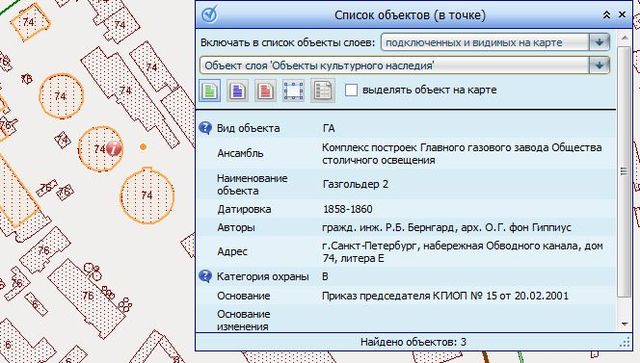Click the Основание label

coord(243,296)
